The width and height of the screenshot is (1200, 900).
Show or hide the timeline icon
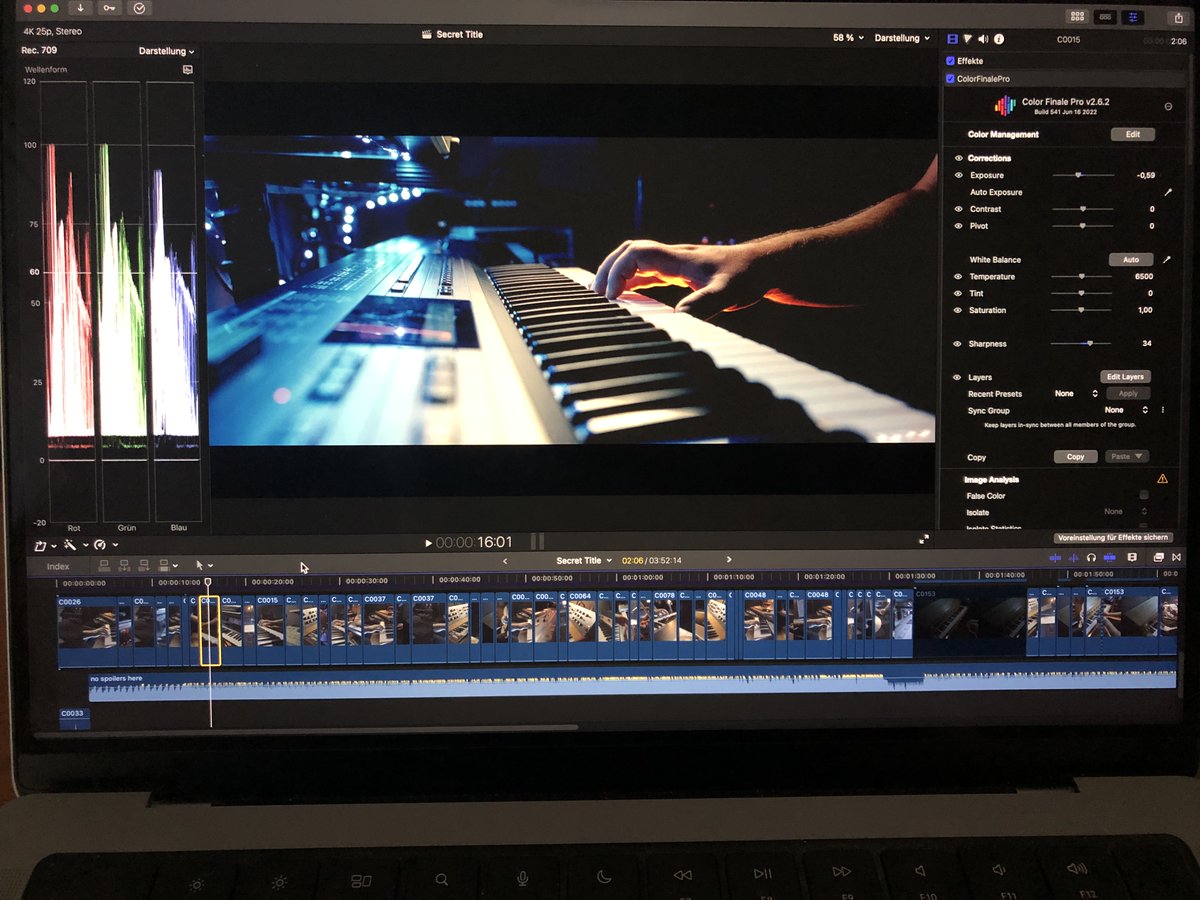(x=1105, y=17)
